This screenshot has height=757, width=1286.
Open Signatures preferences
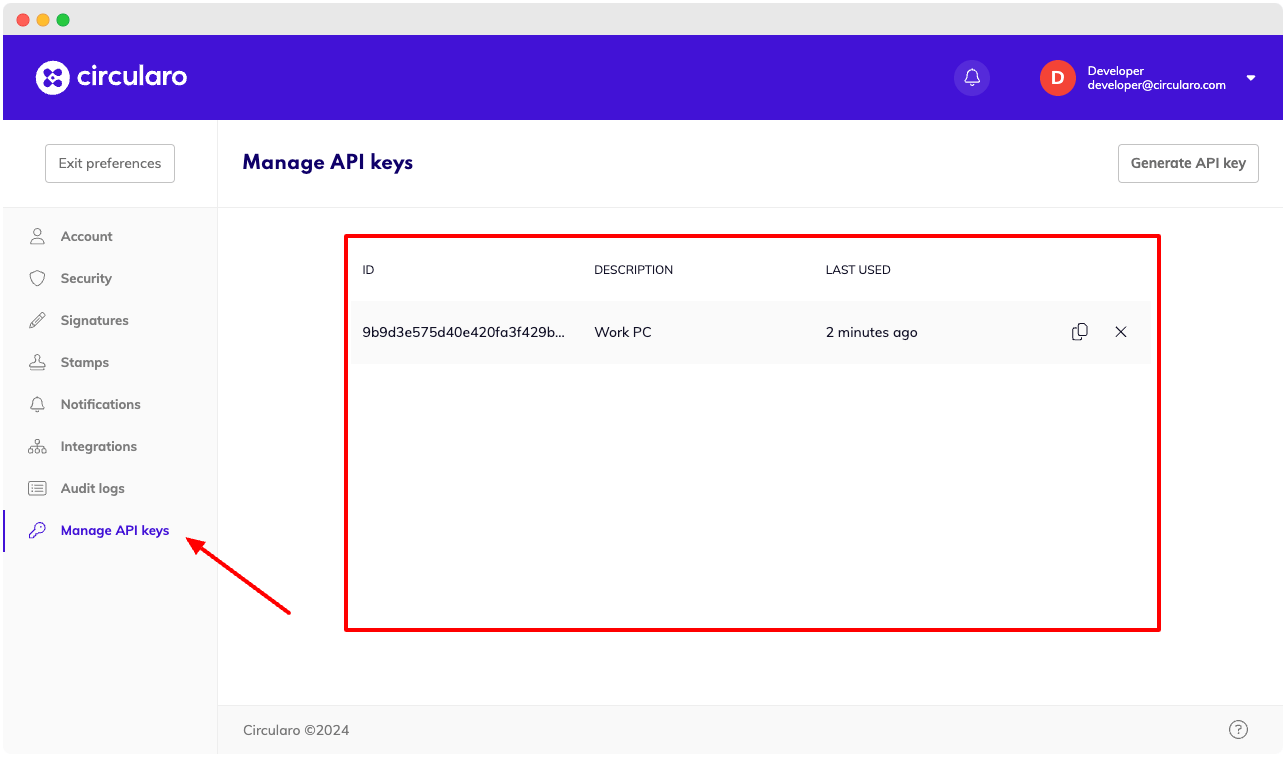point(94,320)
